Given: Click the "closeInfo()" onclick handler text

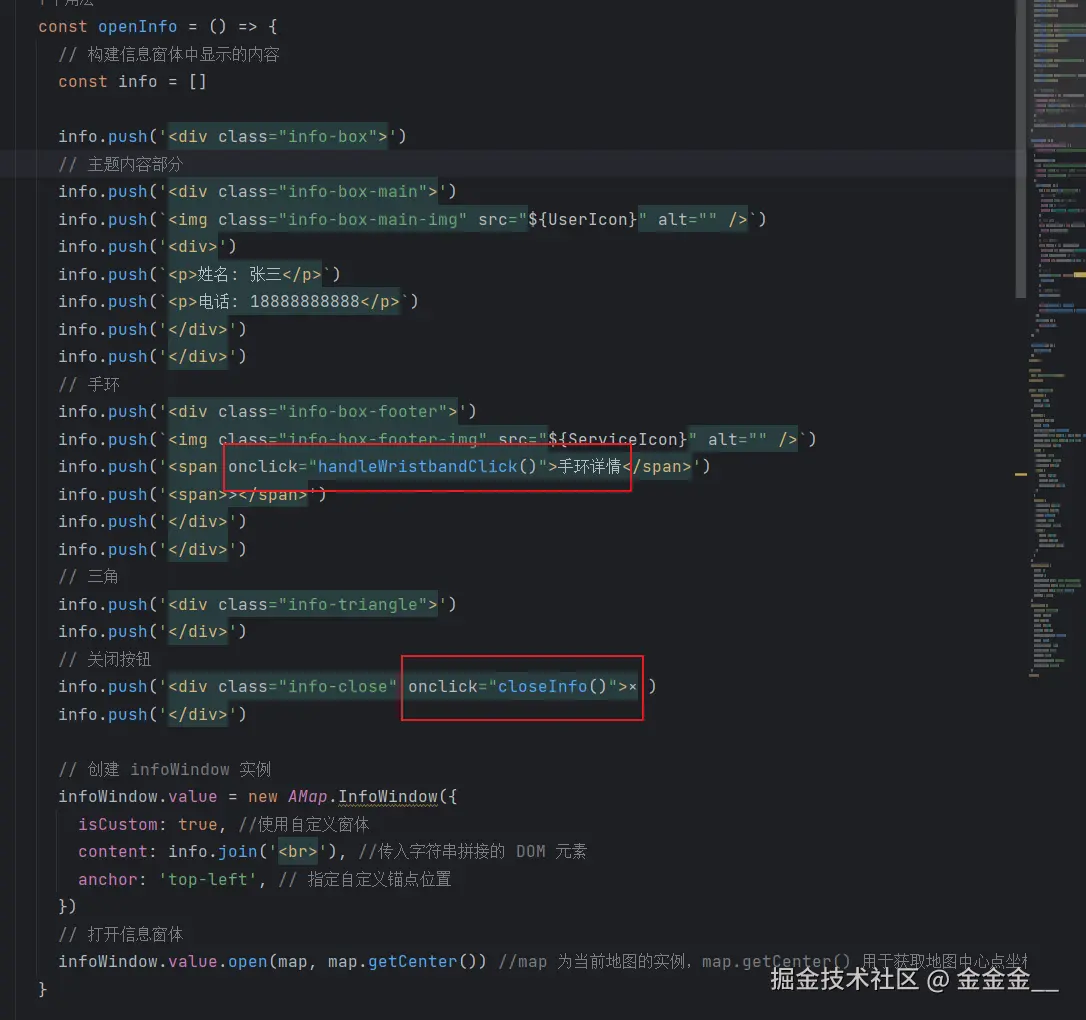Looking at the screenshot, I should click(551, 686).
